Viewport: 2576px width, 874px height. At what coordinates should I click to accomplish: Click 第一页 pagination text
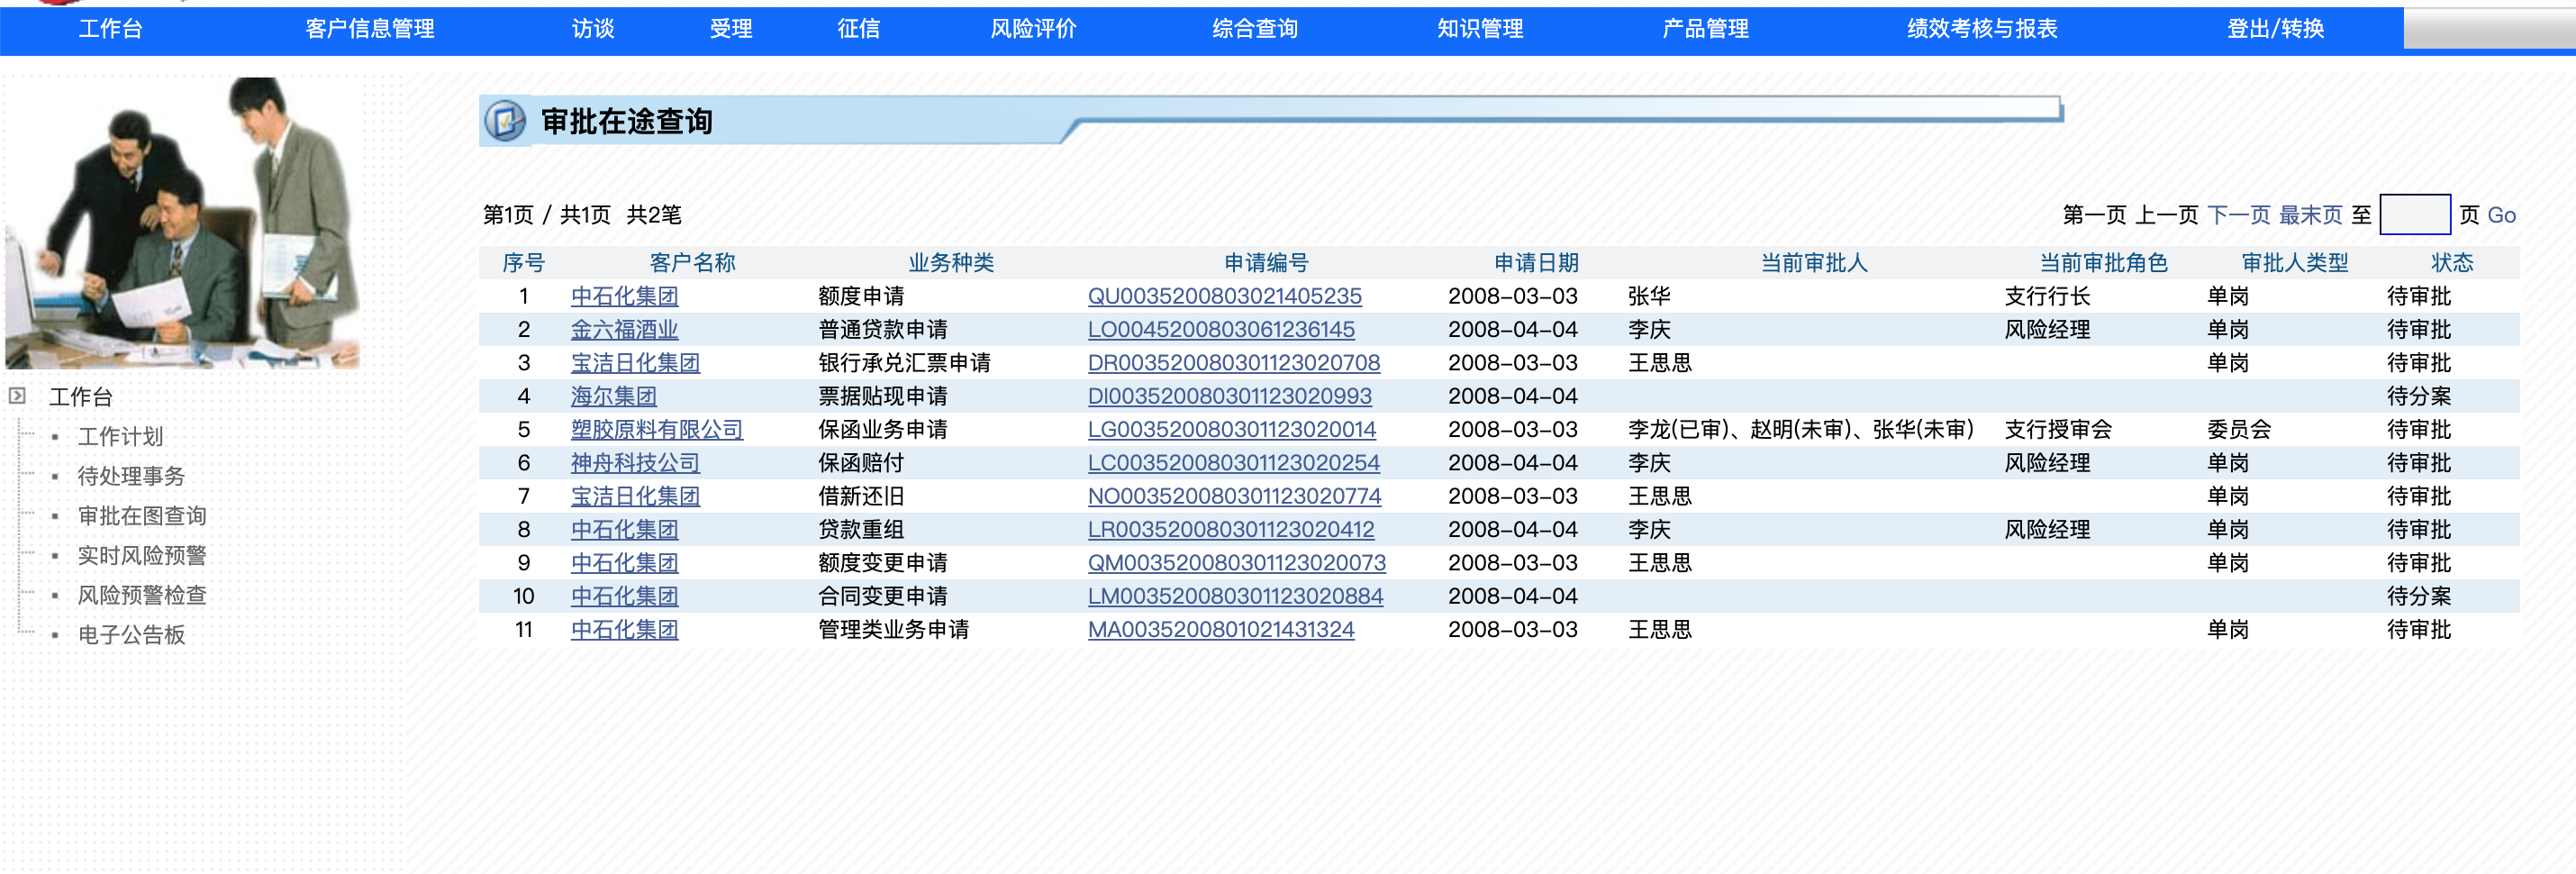pyautogui.click(x=2094, y=215)
